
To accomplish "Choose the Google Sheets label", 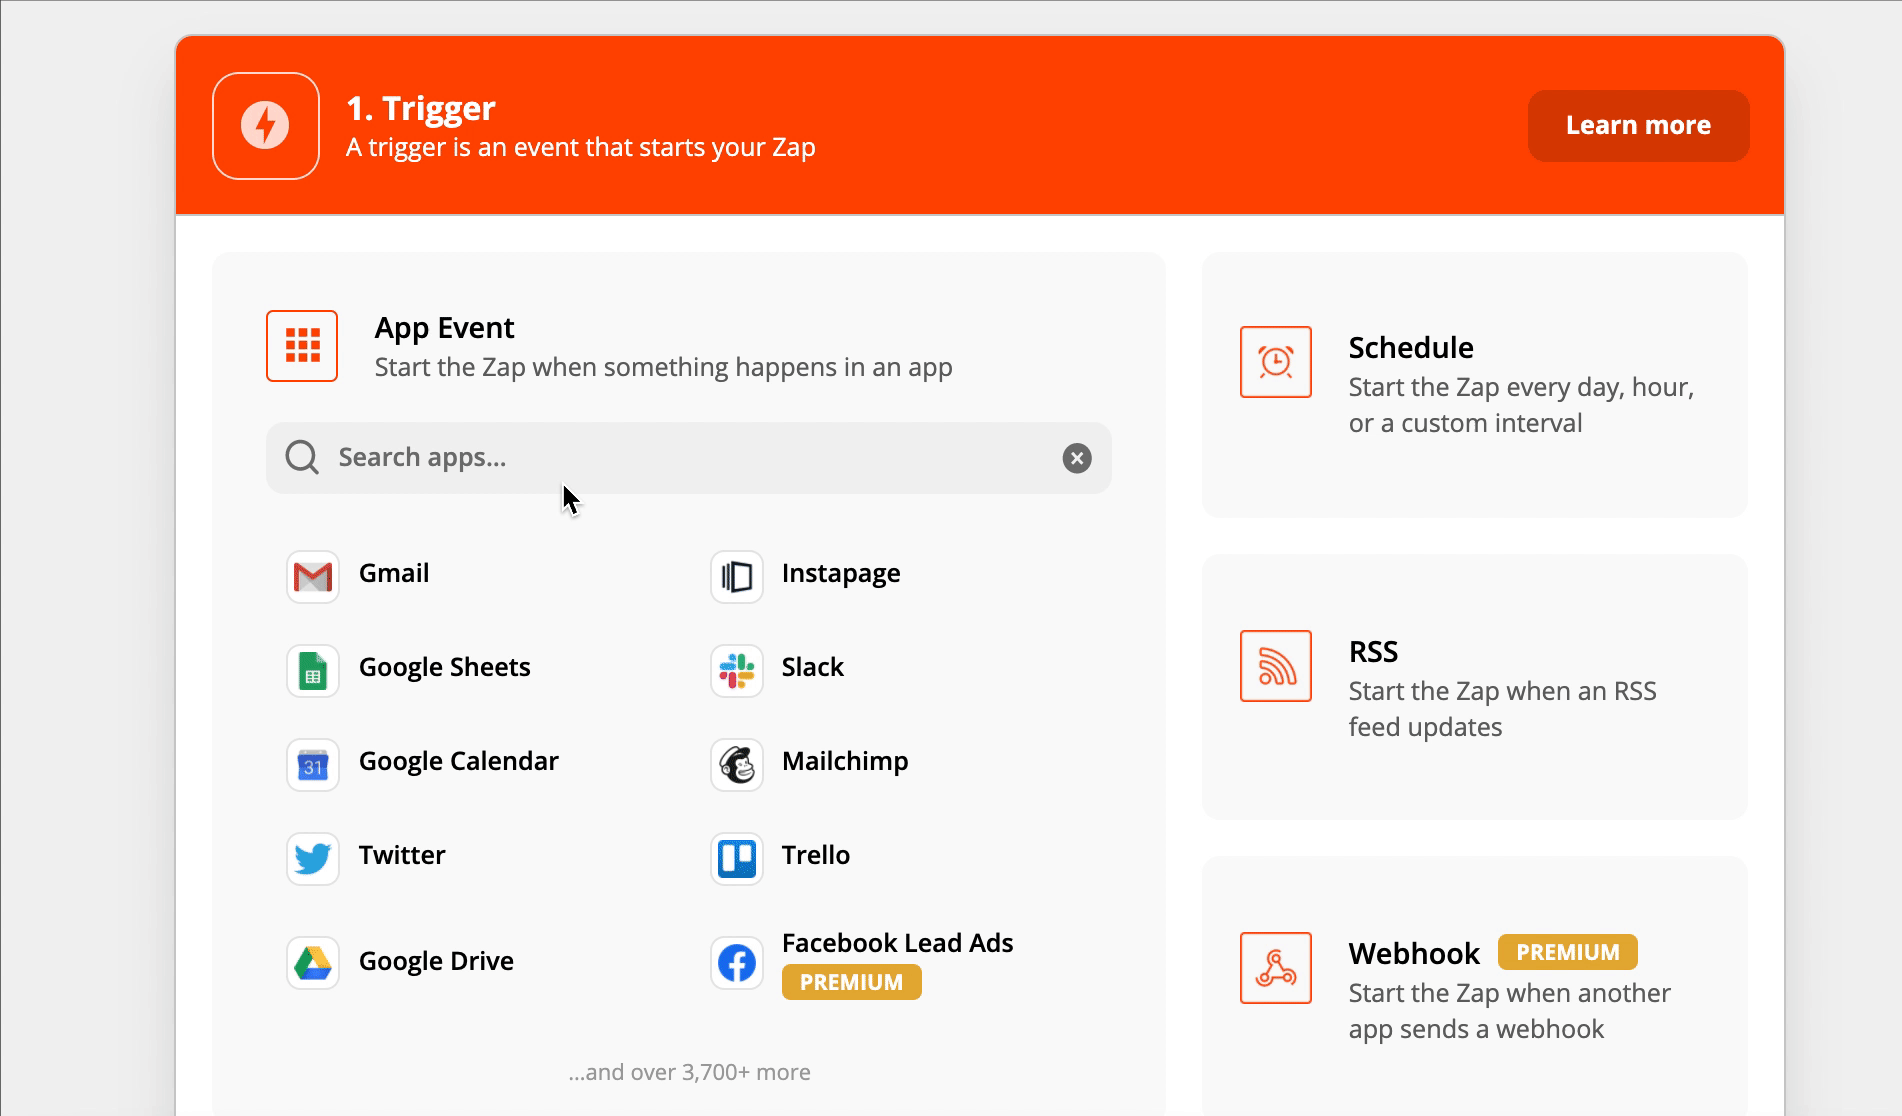I will pos(445,667).
